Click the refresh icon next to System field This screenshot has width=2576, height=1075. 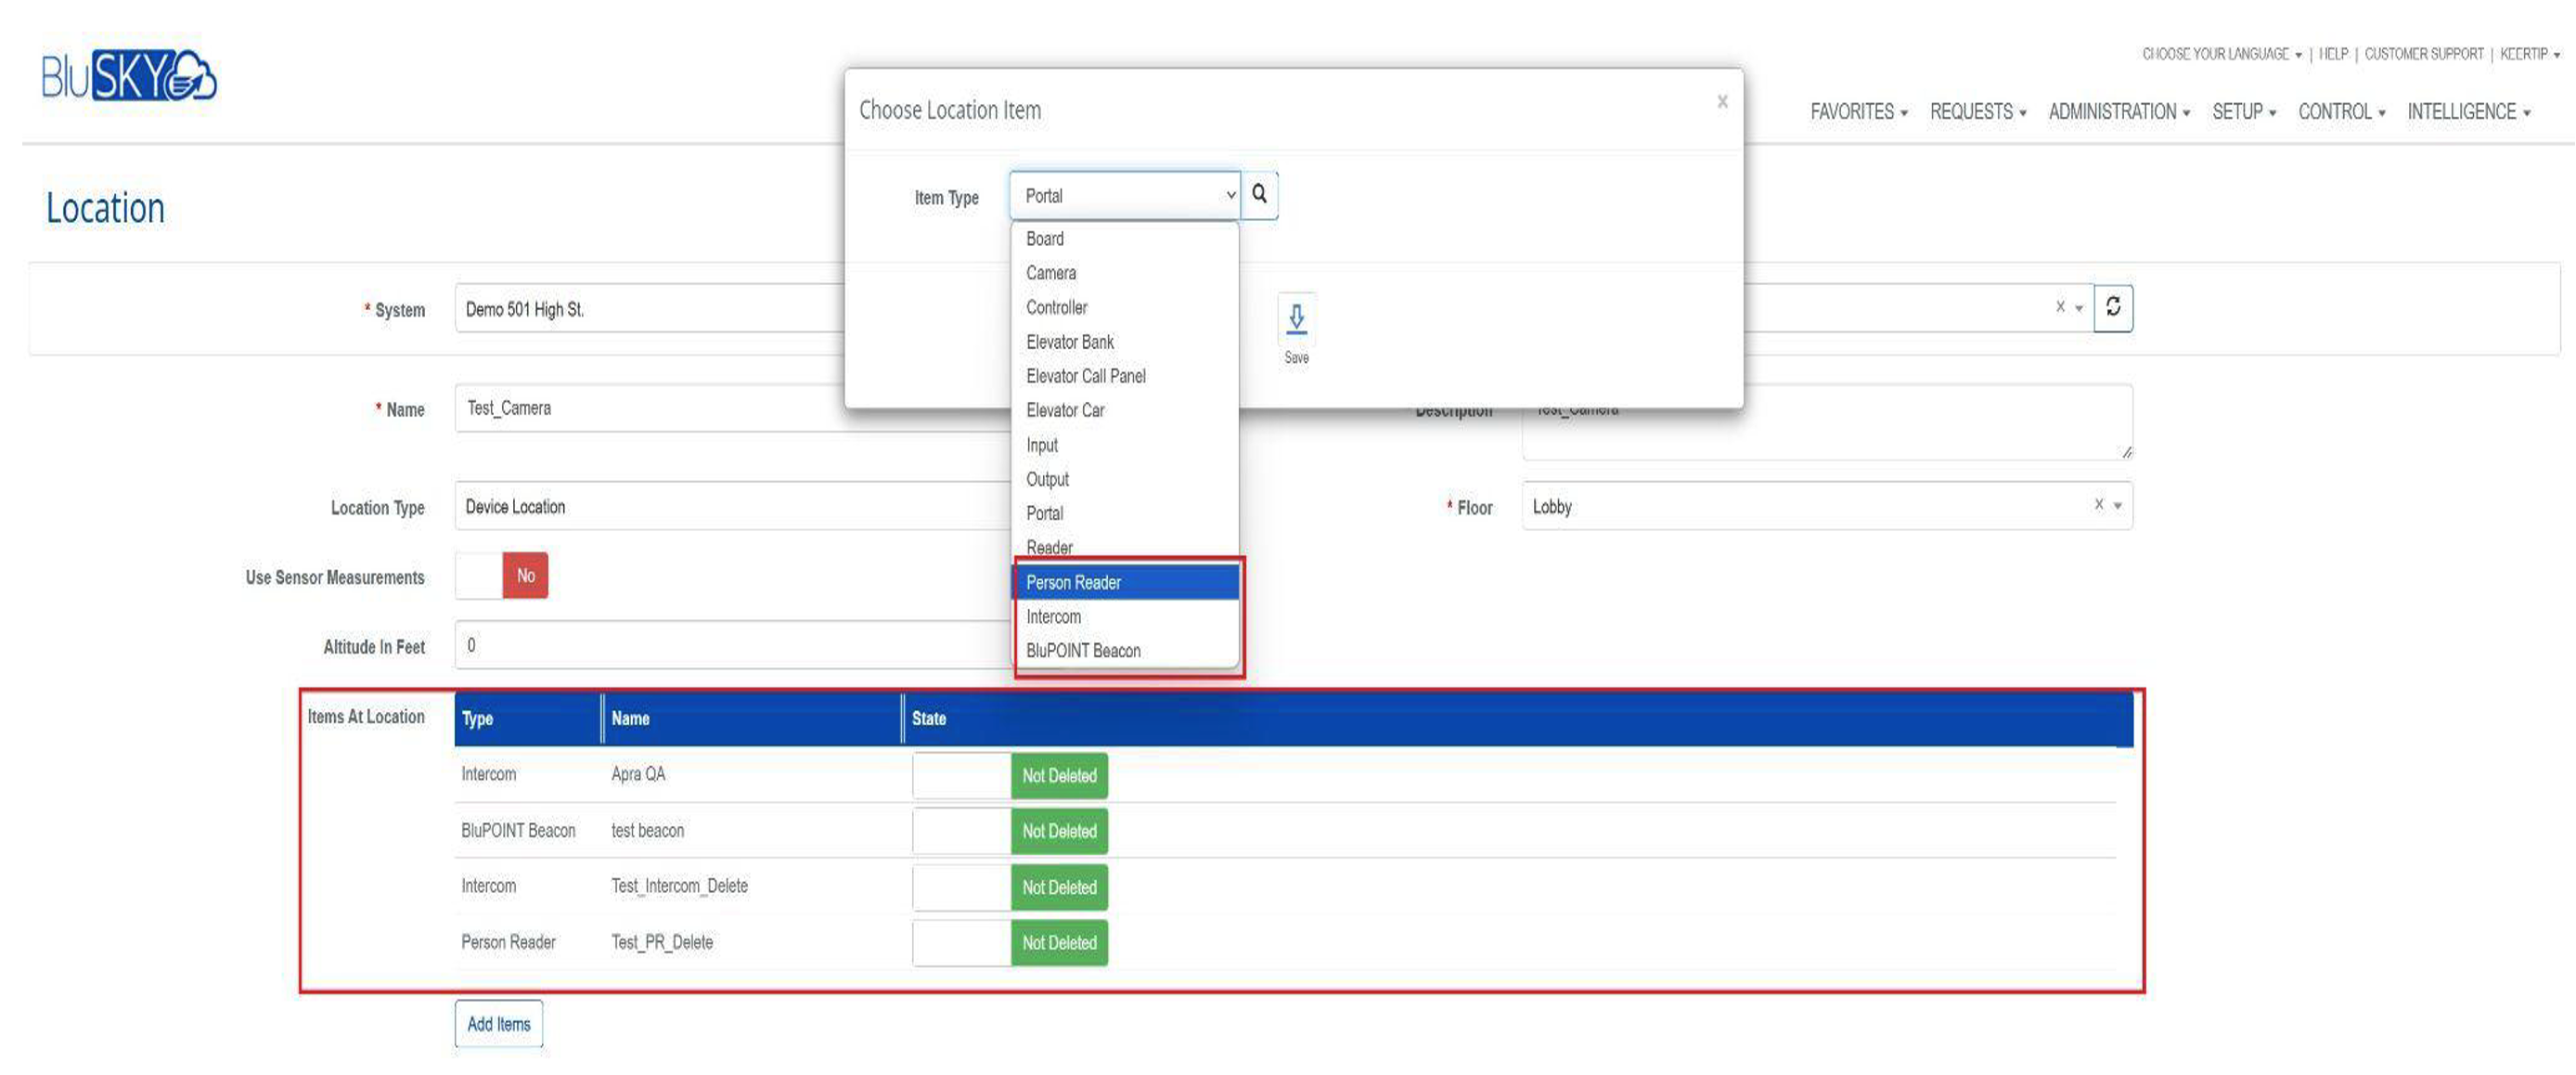pos(2113,307)
